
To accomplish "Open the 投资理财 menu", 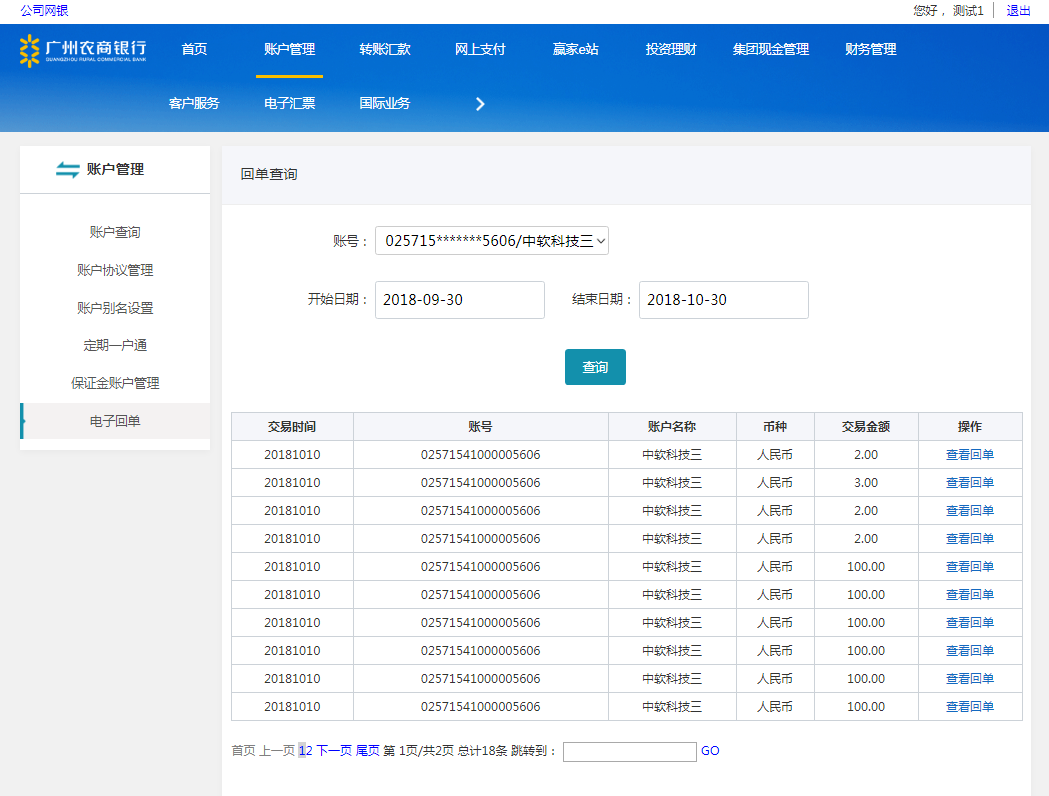I will 670,49.
